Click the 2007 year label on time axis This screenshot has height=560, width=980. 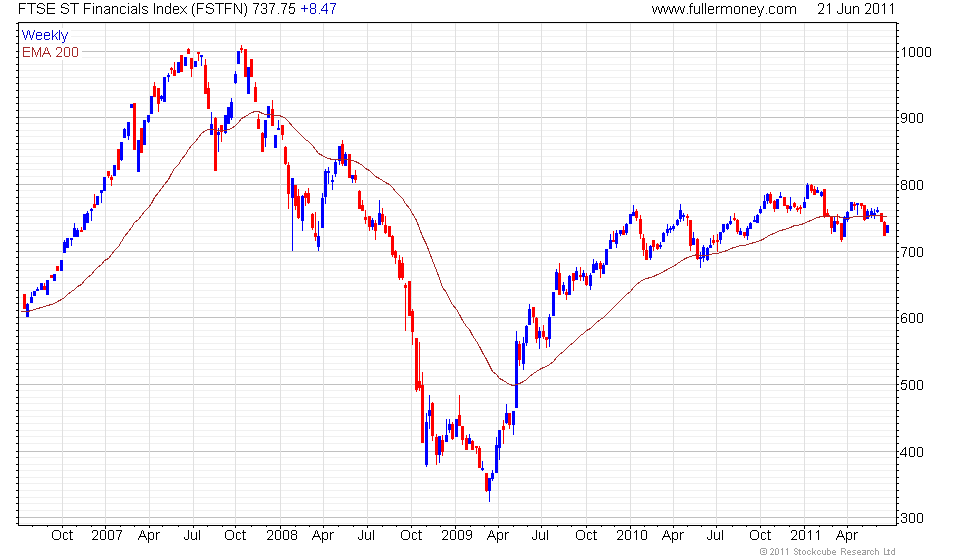coord(107,536)
